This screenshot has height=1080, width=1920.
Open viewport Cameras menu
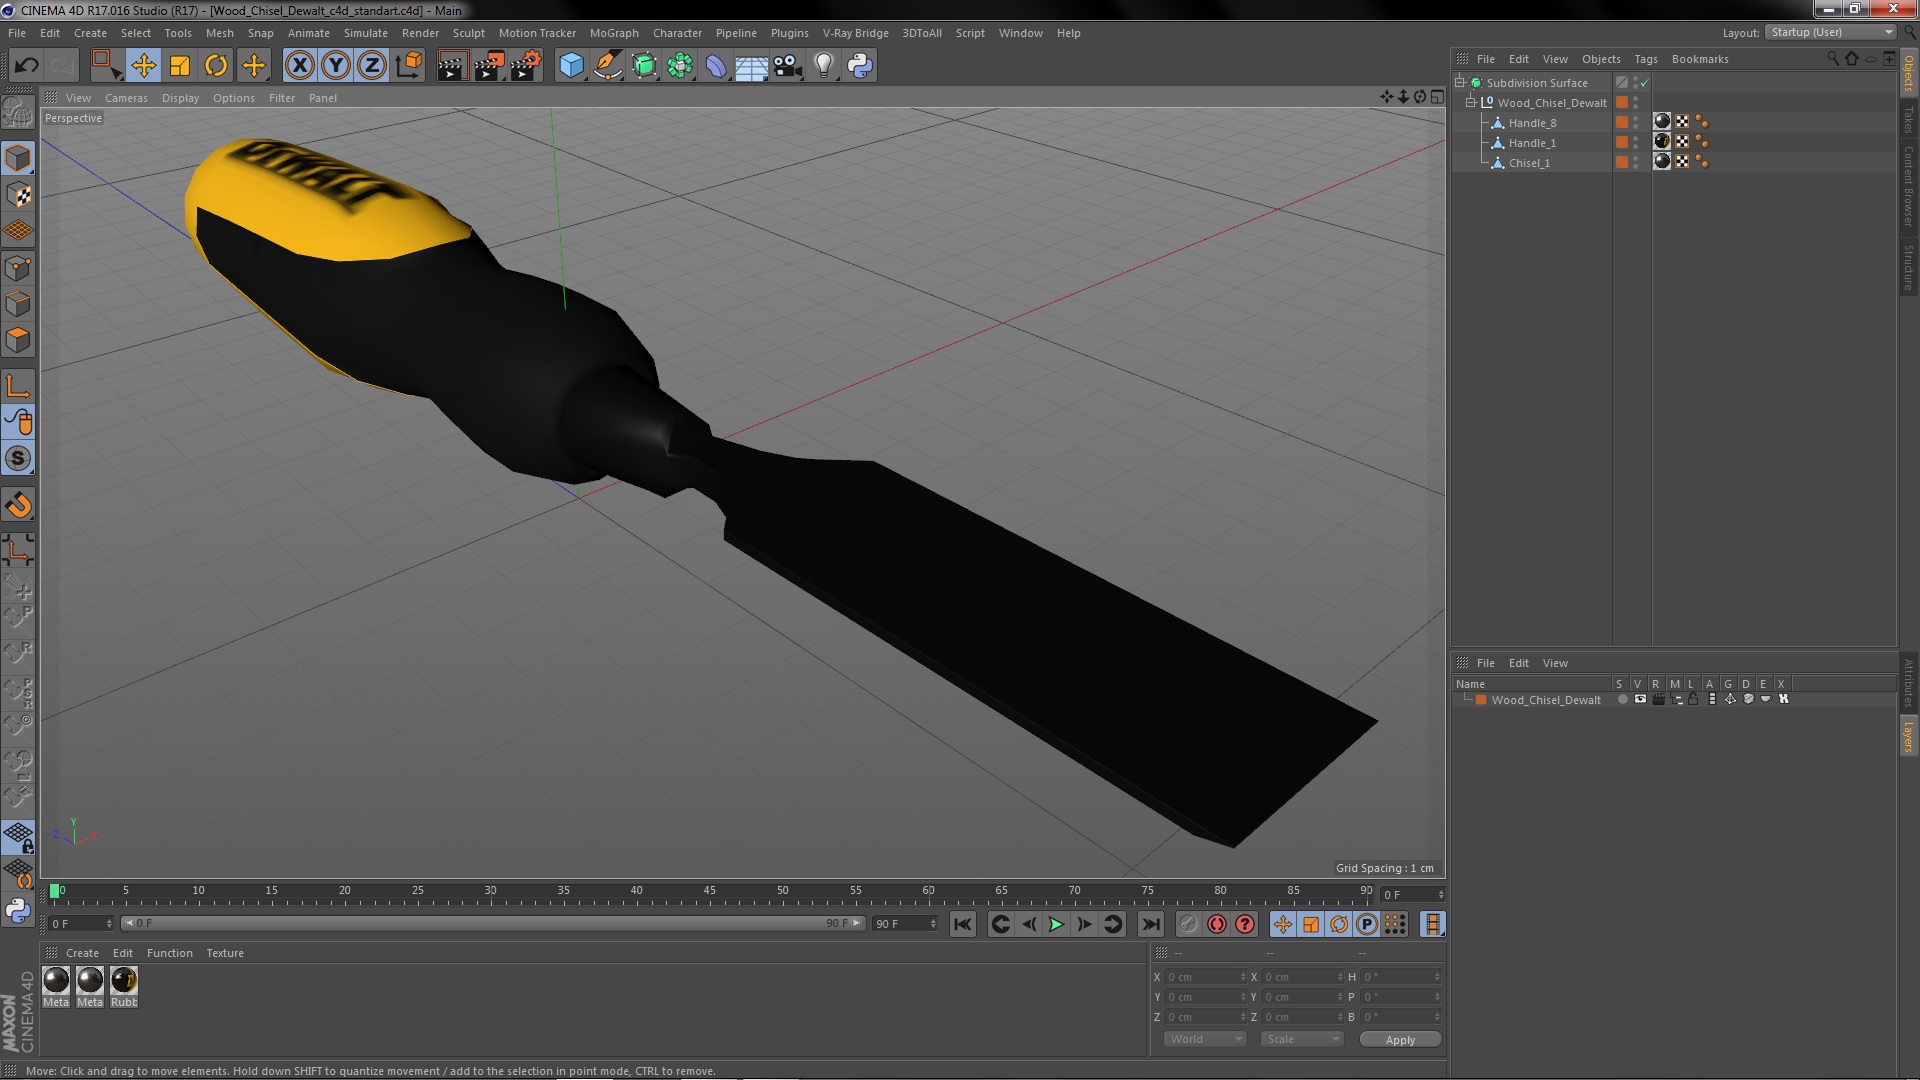(x=126, y=98)
